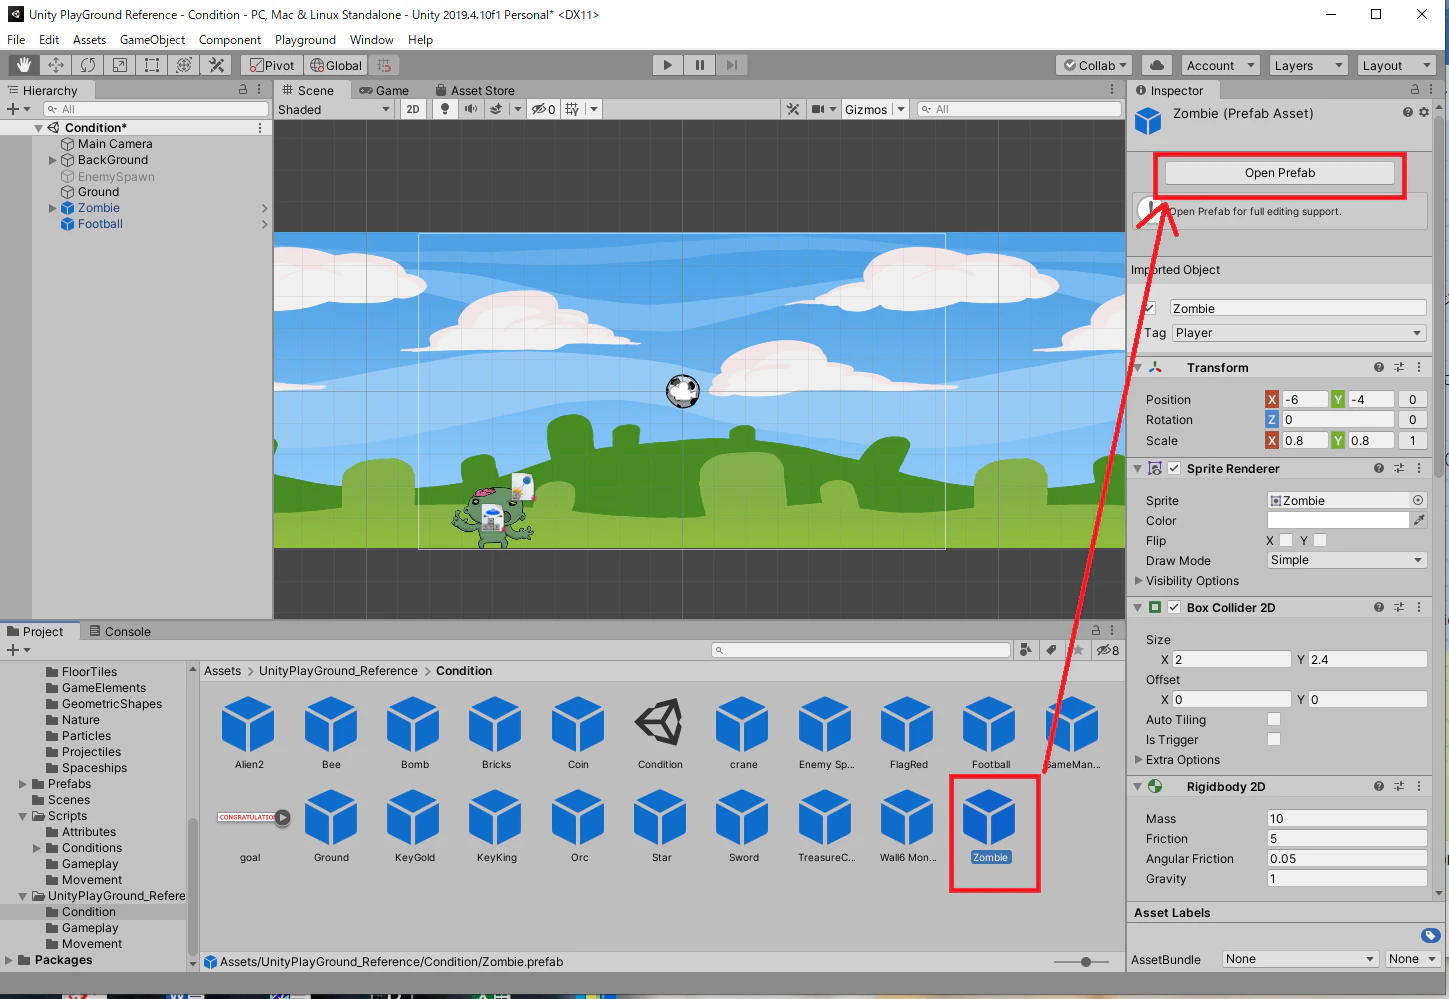Switch to the Game tab
This screenshot has height=999, width=1449.
pyautogui.click(x=385, y=90)
